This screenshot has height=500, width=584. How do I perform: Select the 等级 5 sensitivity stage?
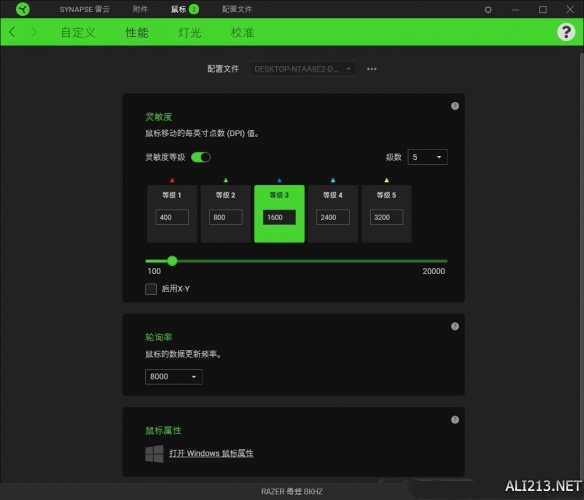[387, 214]
